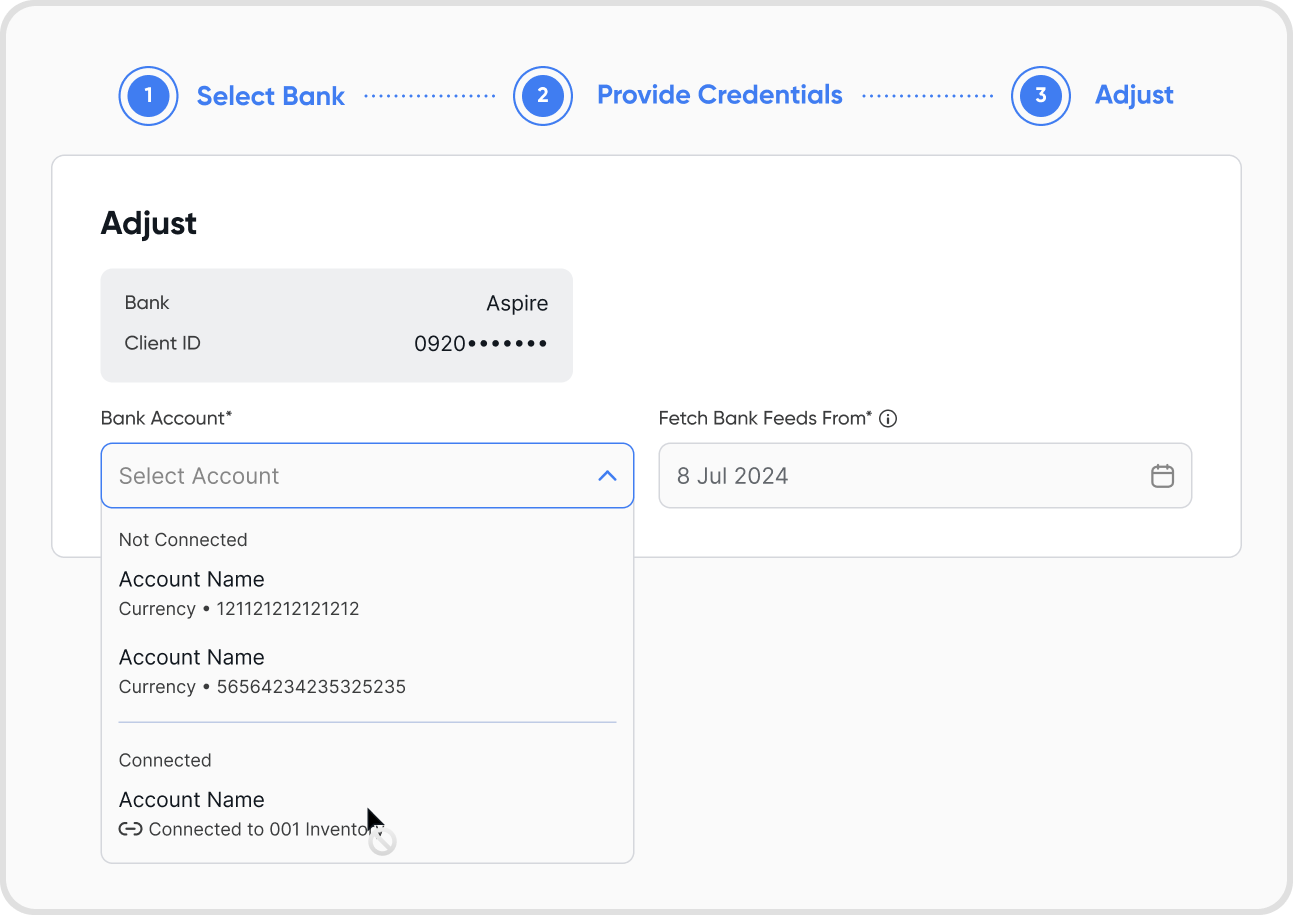
Task: Click the step 2 numbered circle
Action: (x=543, y=96)
